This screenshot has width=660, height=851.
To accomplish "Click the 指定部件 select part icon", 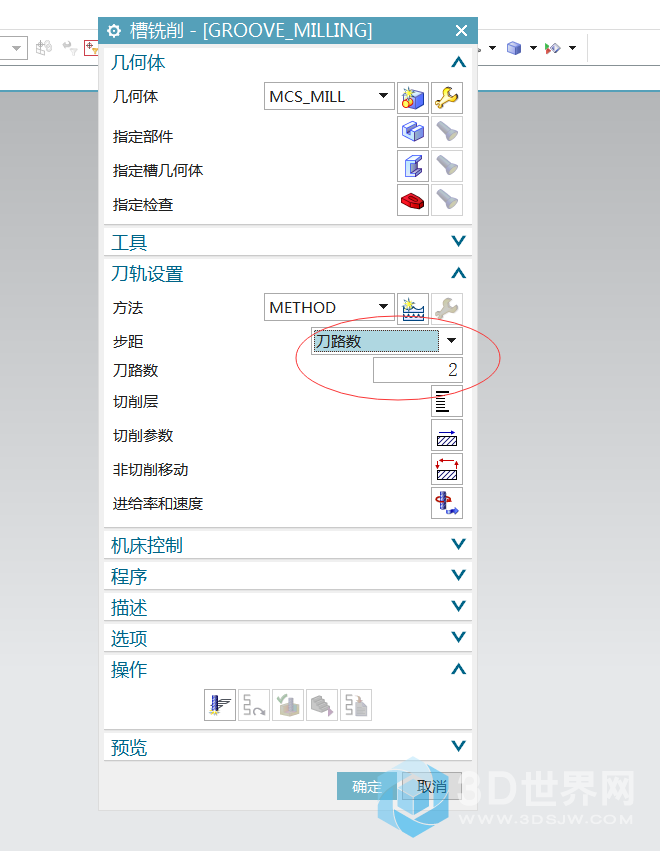I will click(413, 132).
